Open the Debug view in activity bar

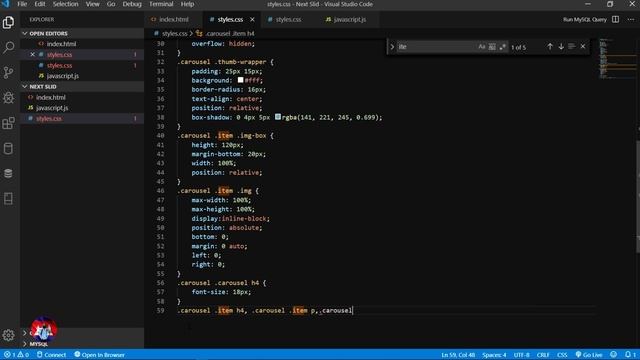click(x=9, y=98)
